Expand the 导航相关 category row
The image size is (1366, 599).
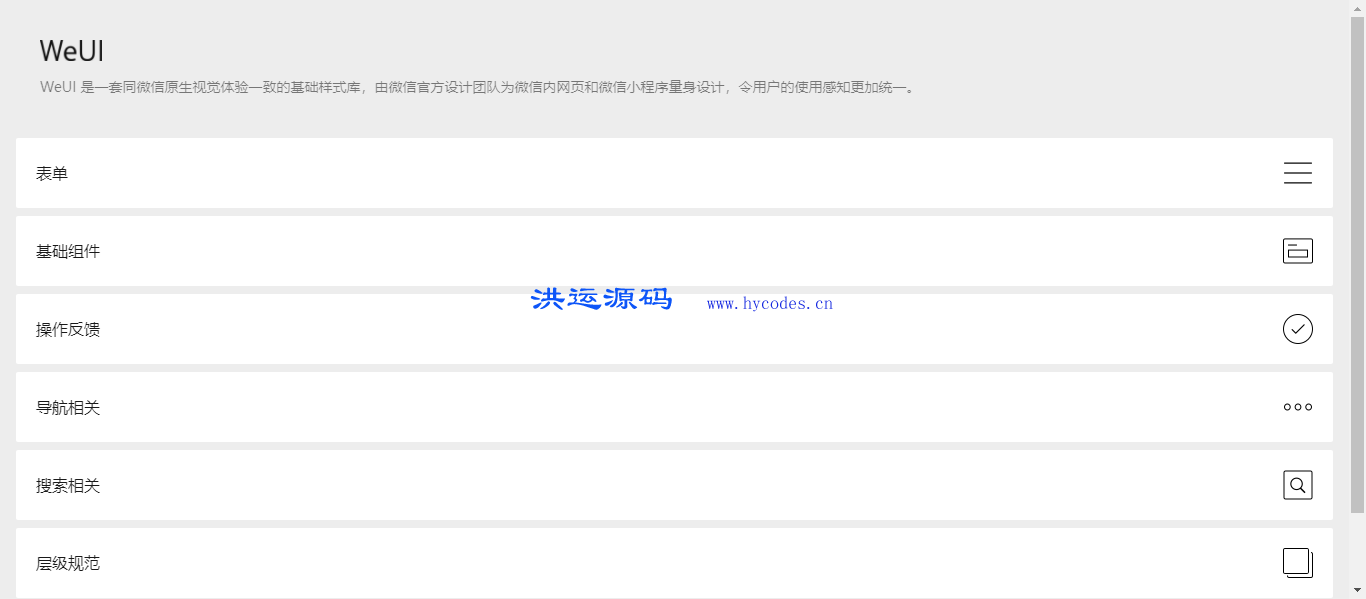[x=674, y=407]
